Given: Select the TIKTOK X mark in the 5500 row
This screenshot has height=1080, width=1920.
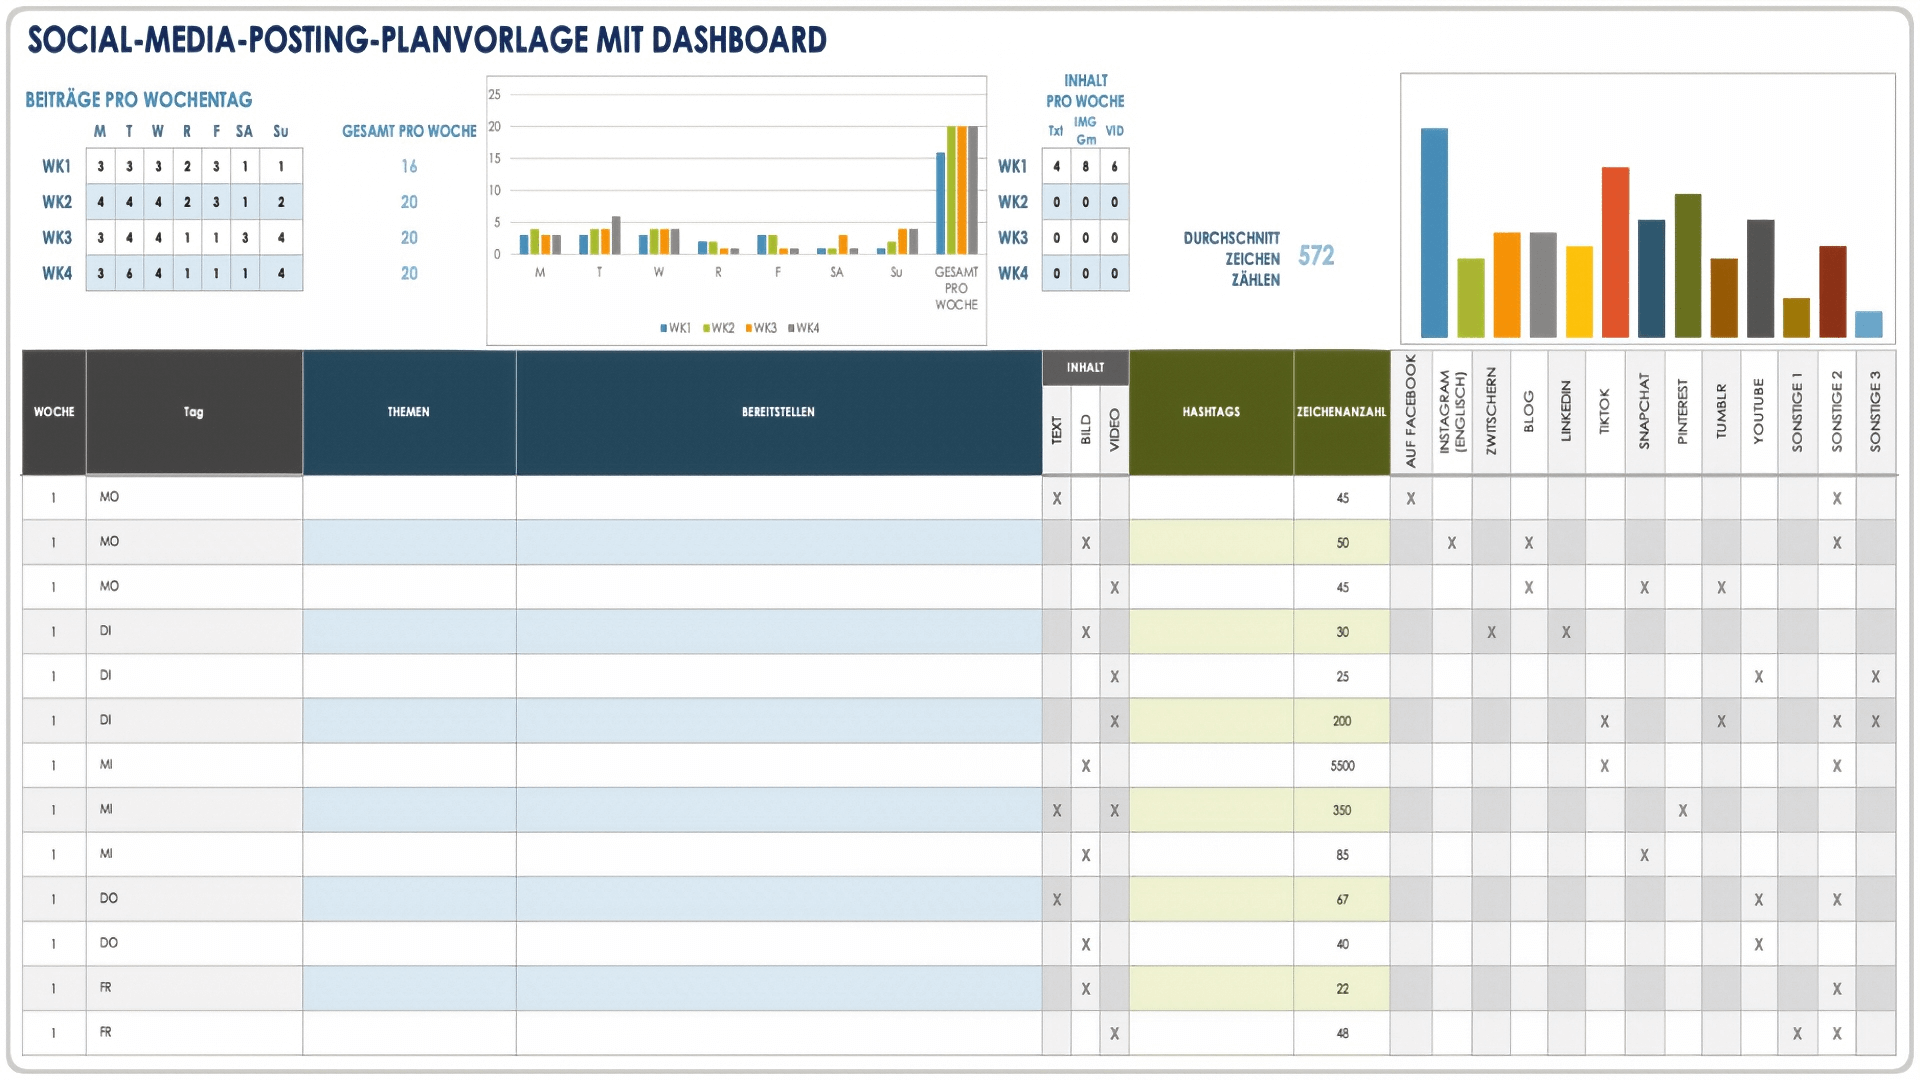Looking at the screenshot, I should [1605, 766].
